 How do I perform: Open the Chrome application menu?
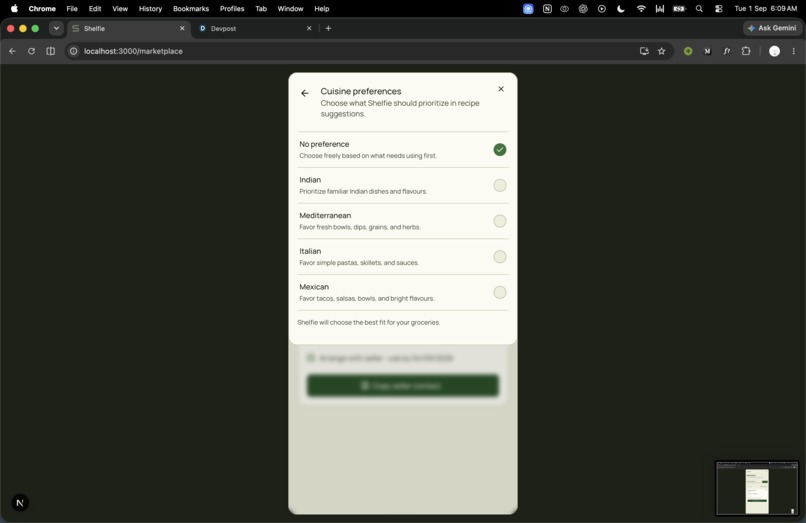[x=42, y=9]
